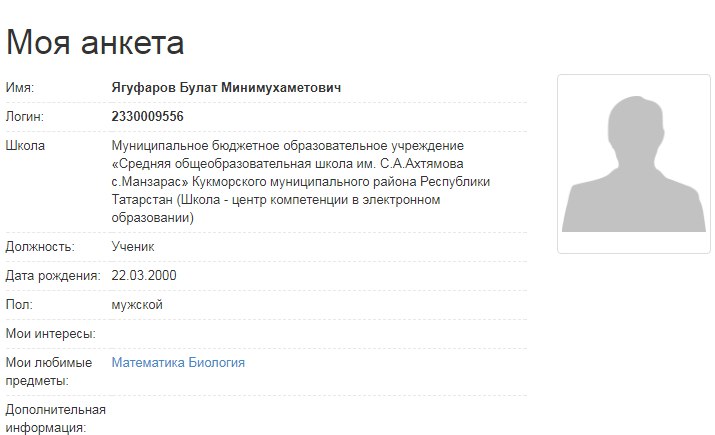Click the Дата рождения label
The height and width of the screenshot is (435, 715).
tap(53, 276)
